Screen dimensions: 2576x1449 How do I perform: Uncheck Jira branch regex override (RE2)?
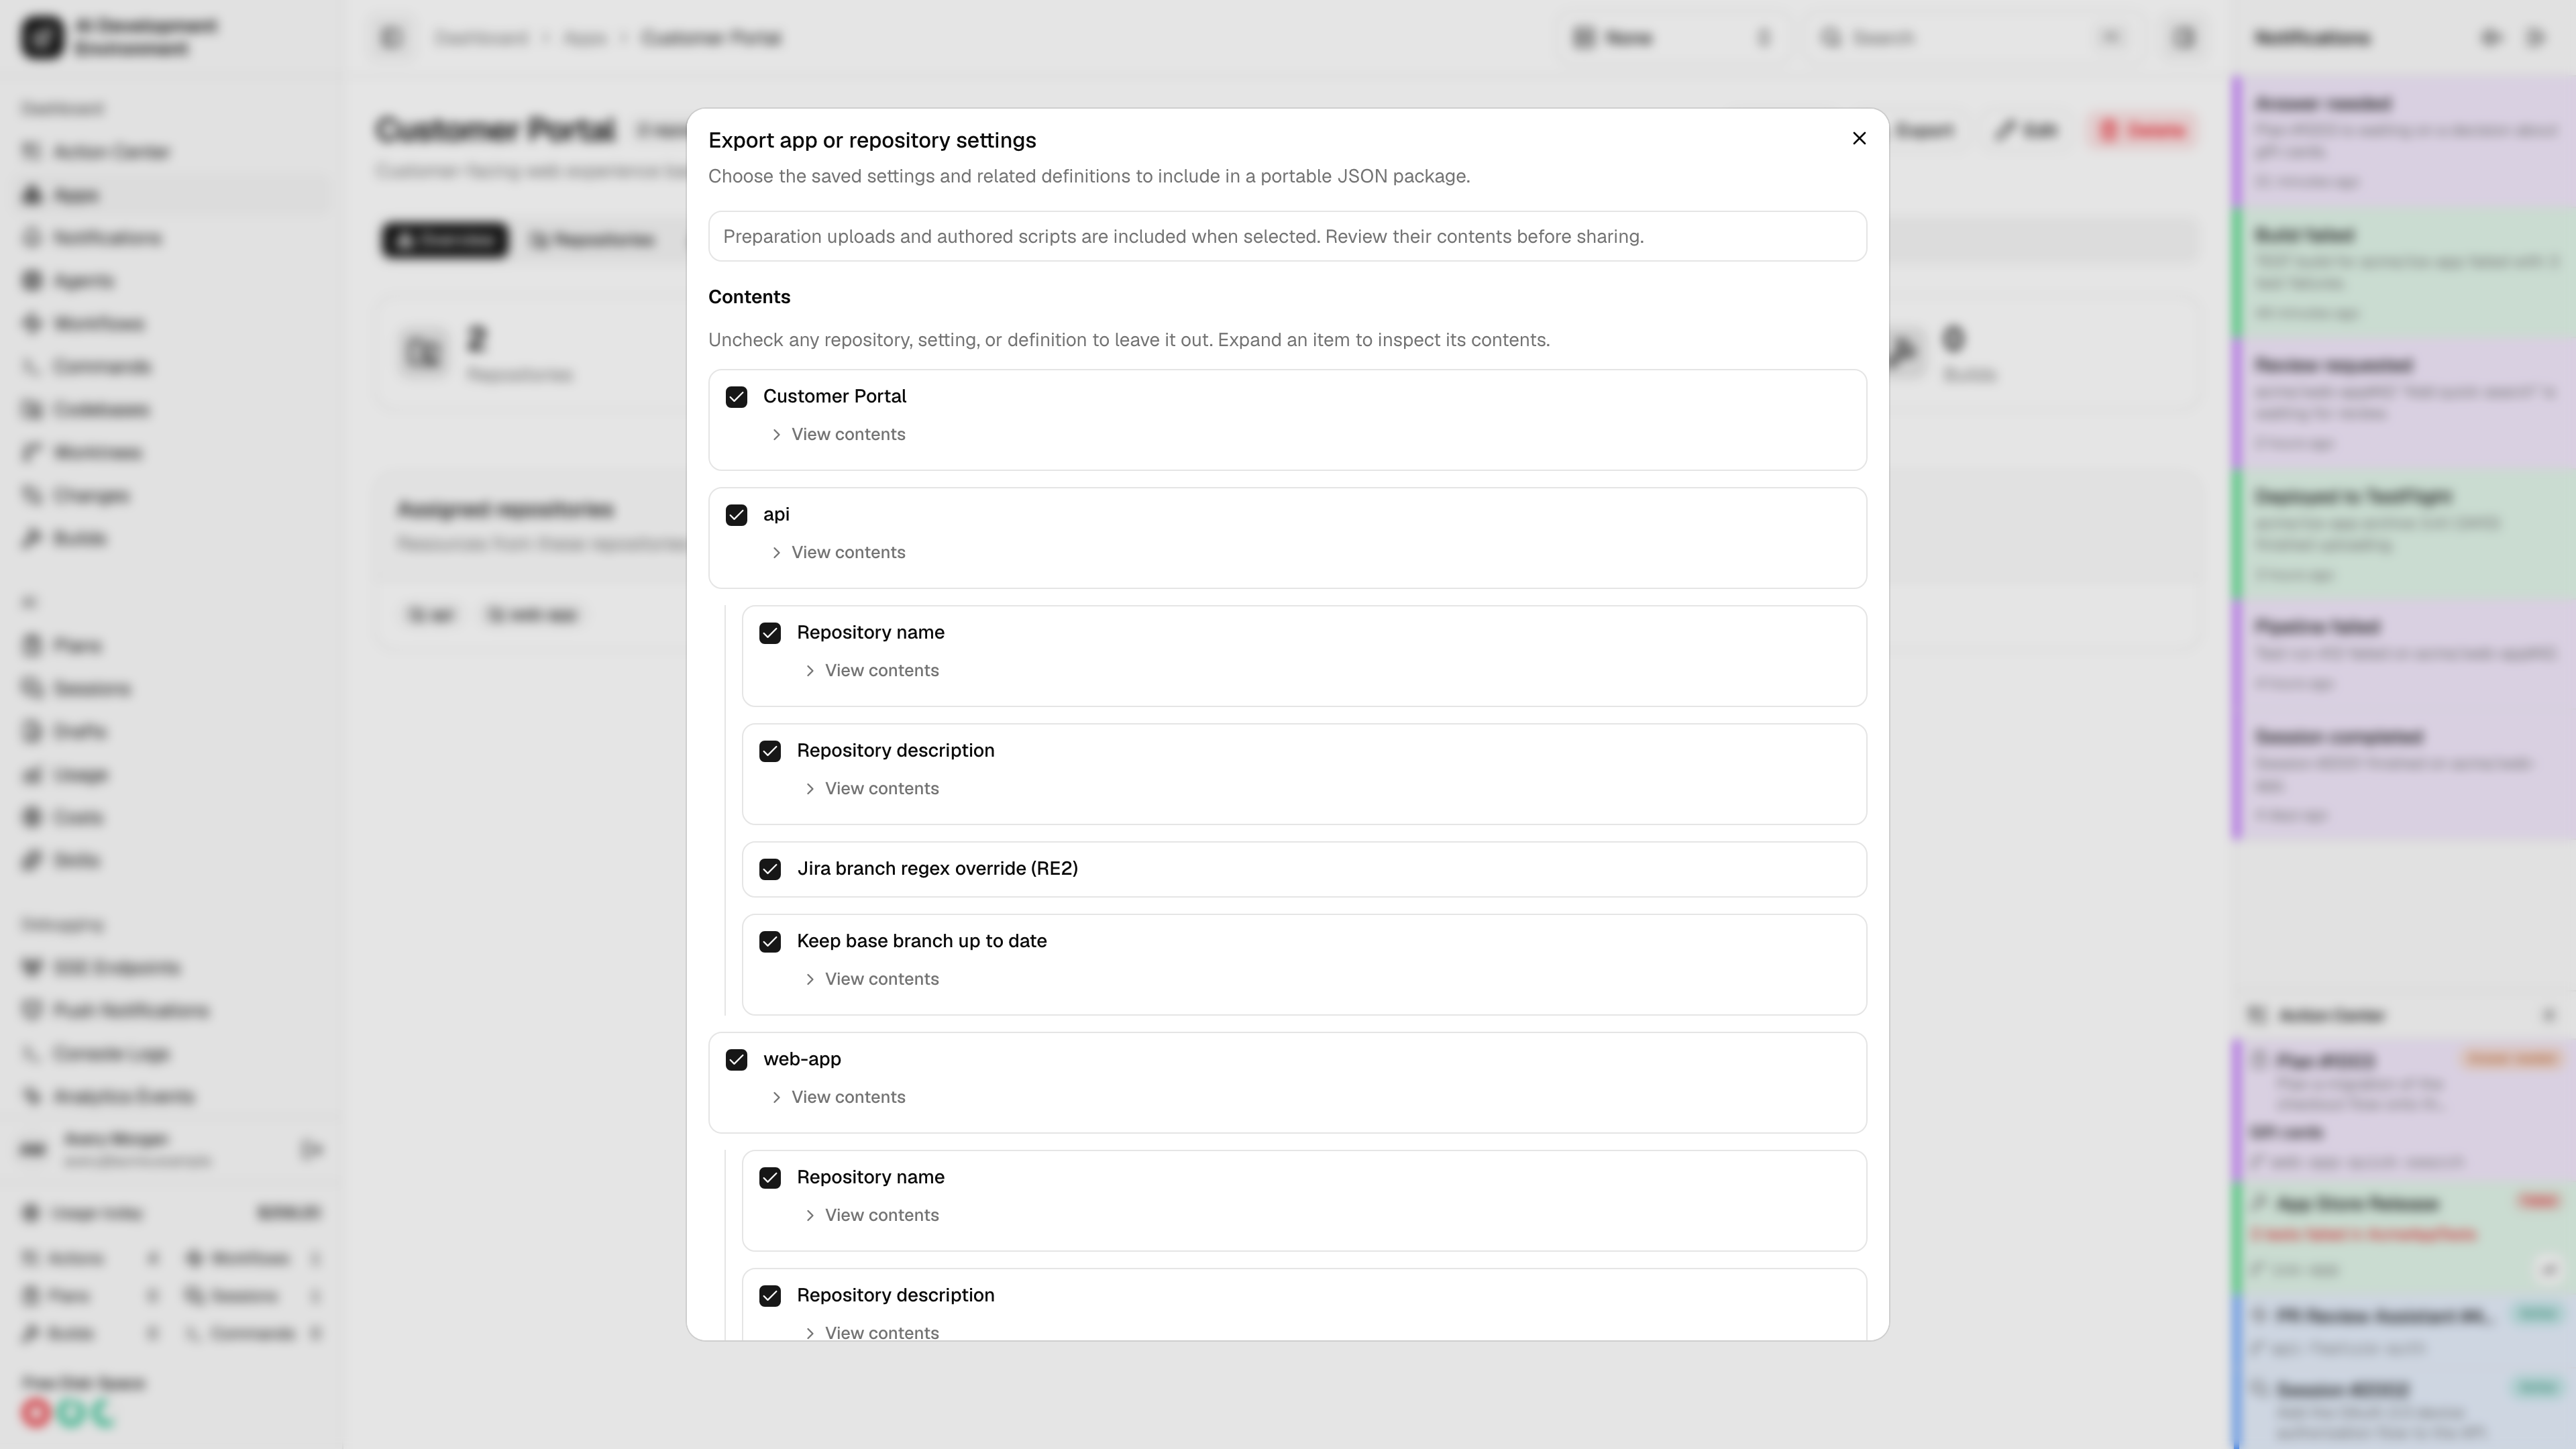point(770,869)
